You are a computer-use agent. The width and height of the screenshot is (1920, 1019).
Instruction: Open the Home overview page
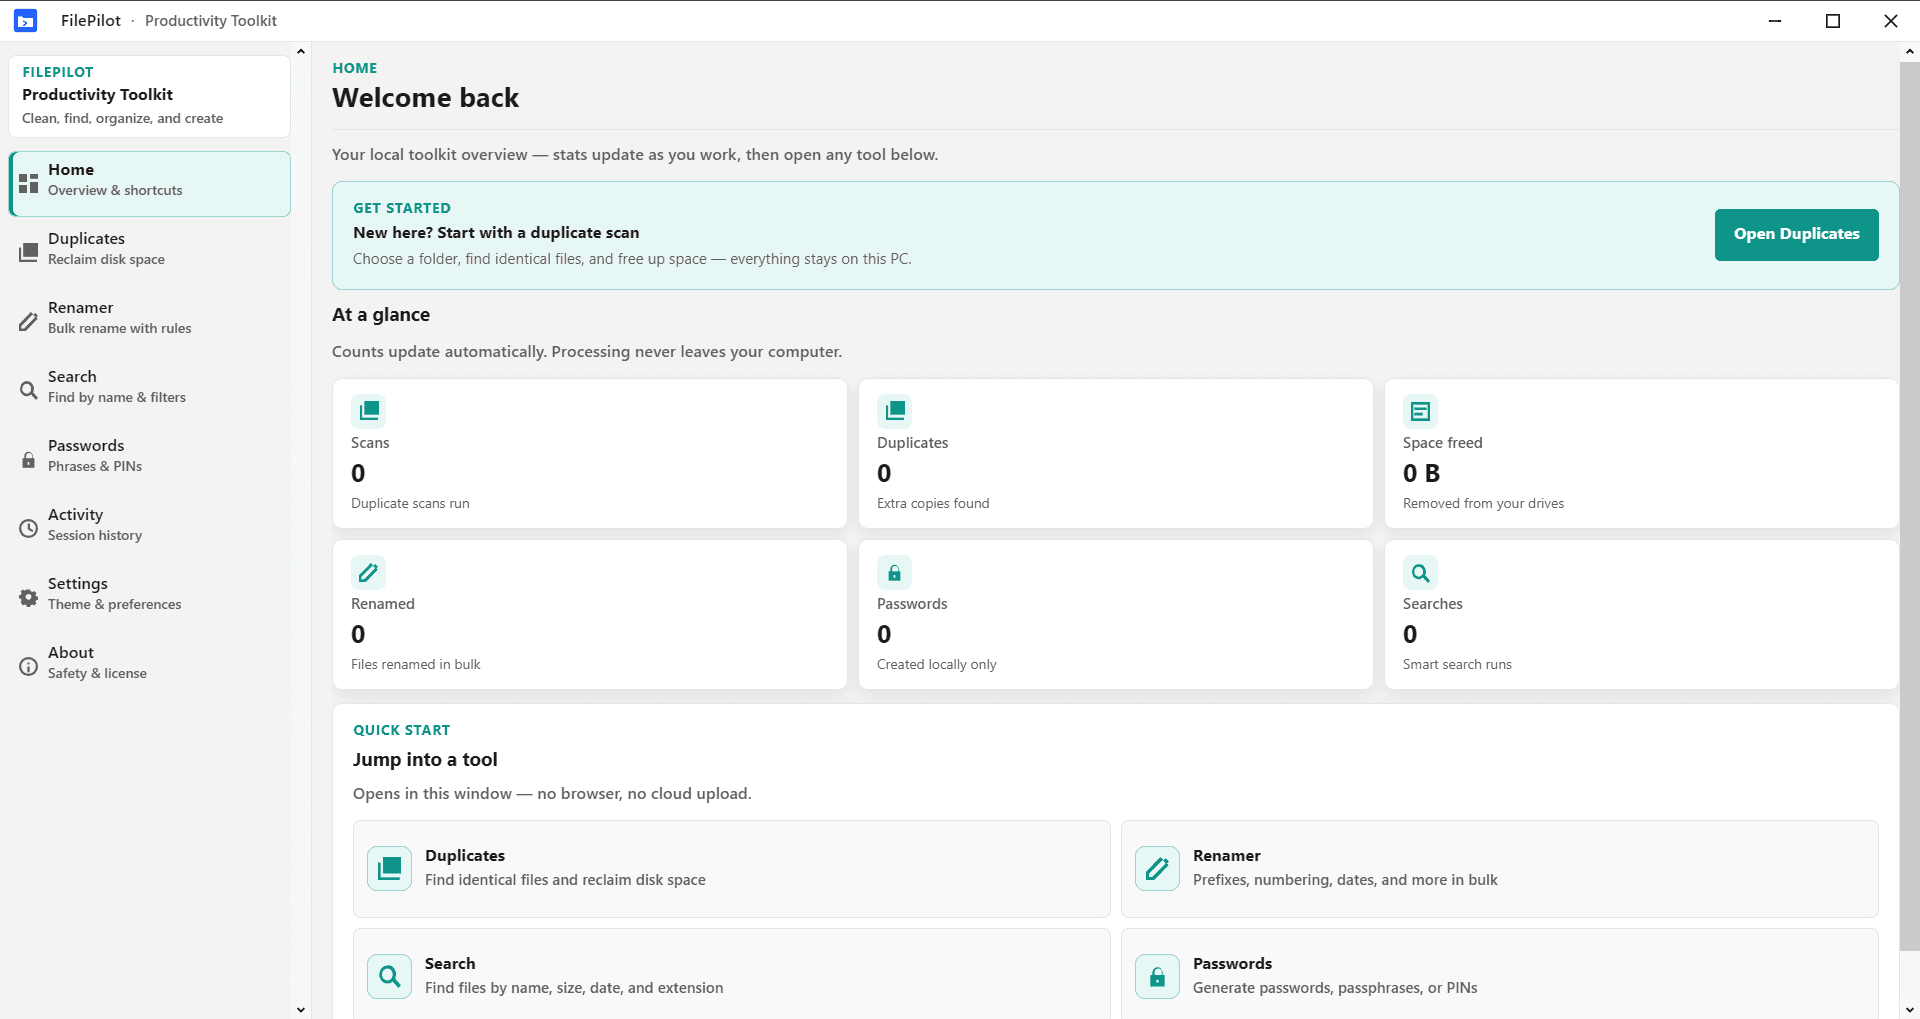point(150,184)
